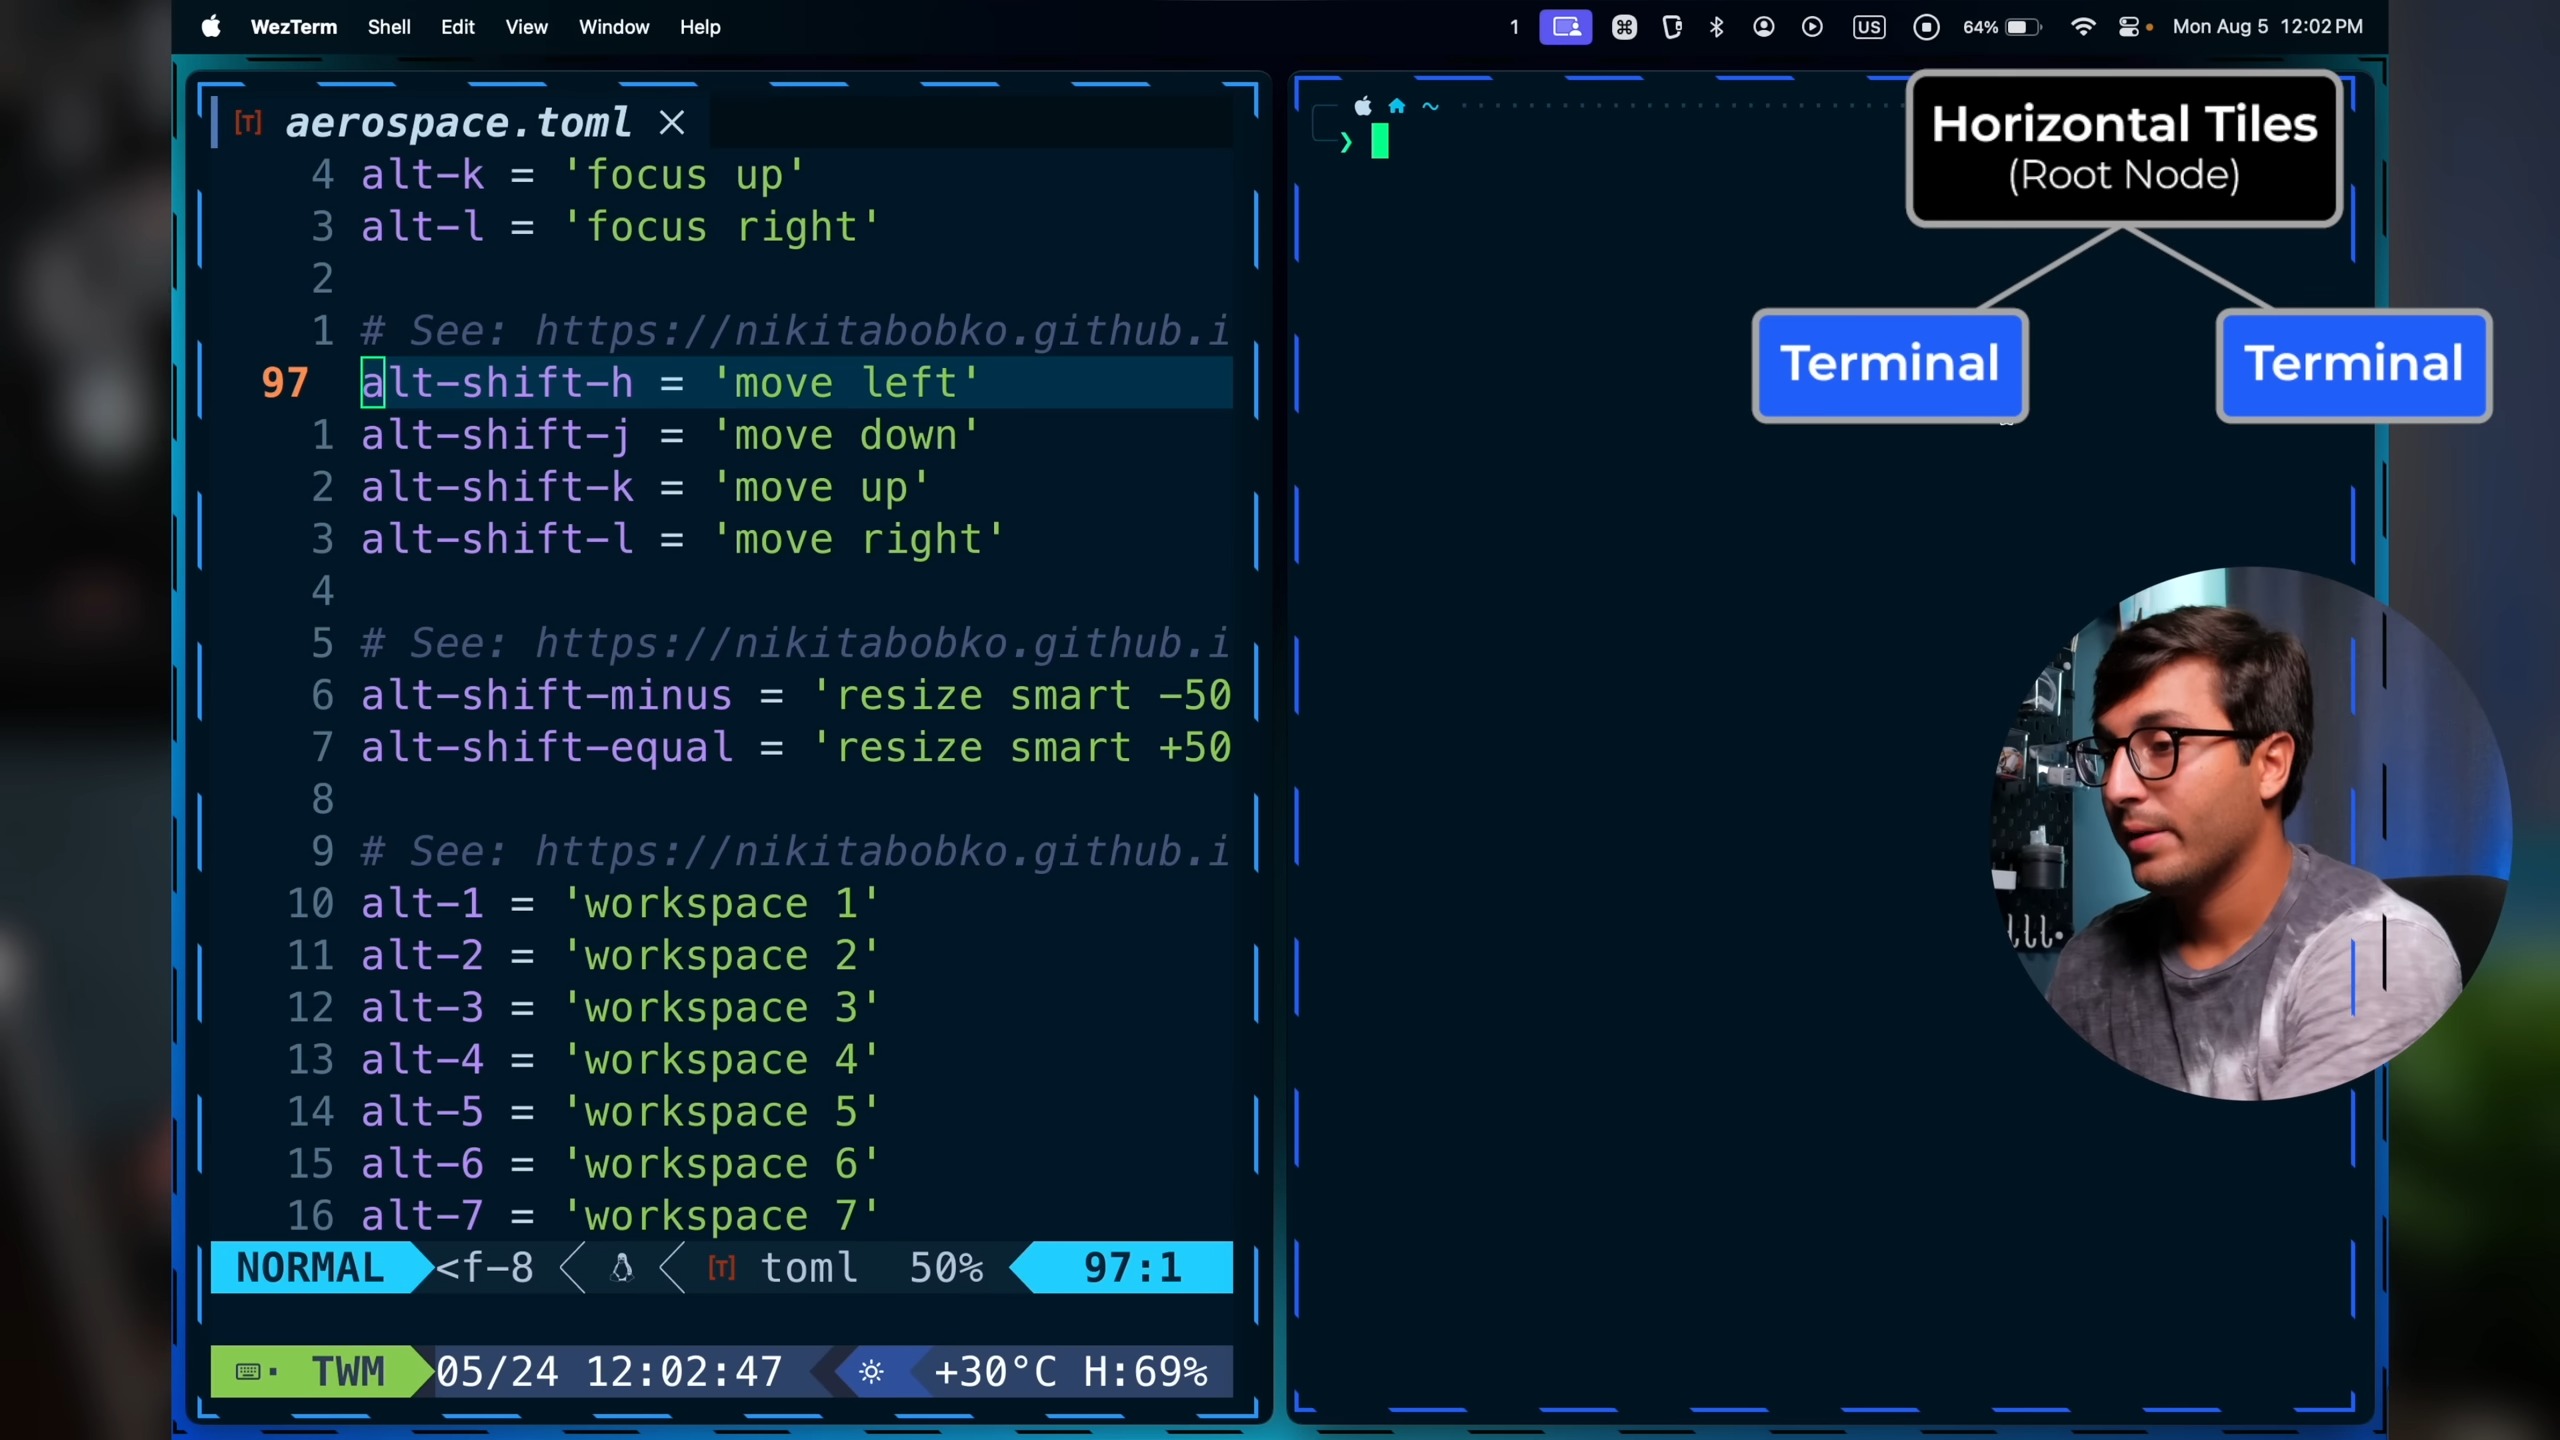Open the Window menu
The width and height of the screenshot is (2560, 1440).
click(613, 27)
